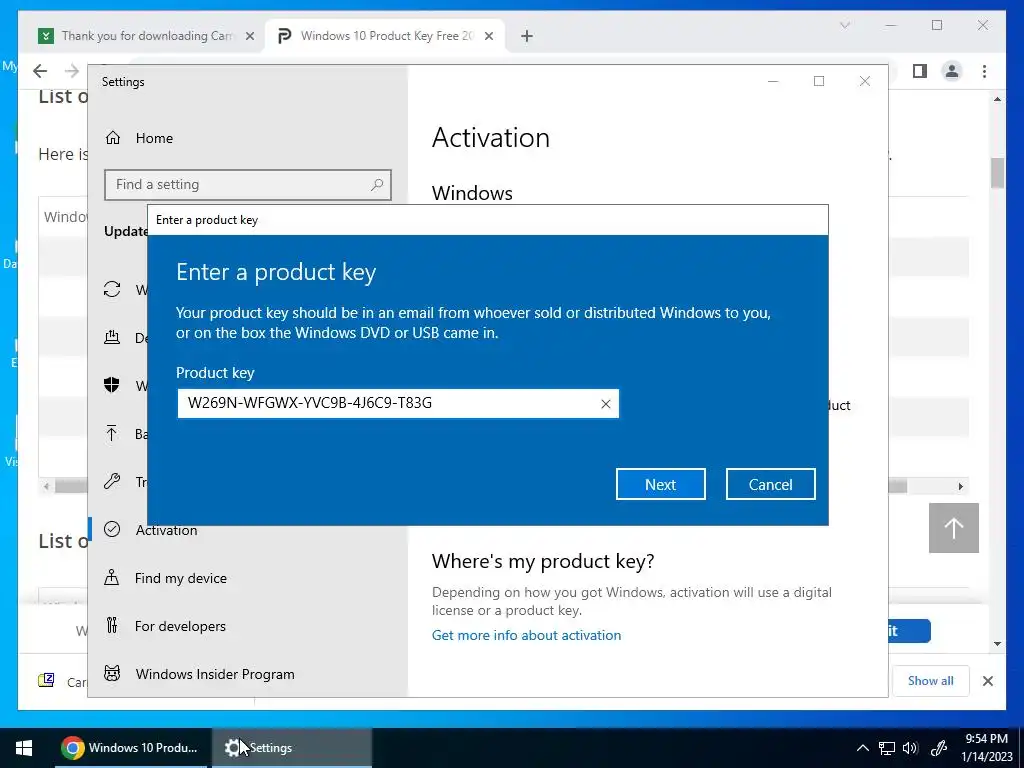Open the Home page in Settings
Viewport: 1024px width, 768px height.
[x=154, y=138]
